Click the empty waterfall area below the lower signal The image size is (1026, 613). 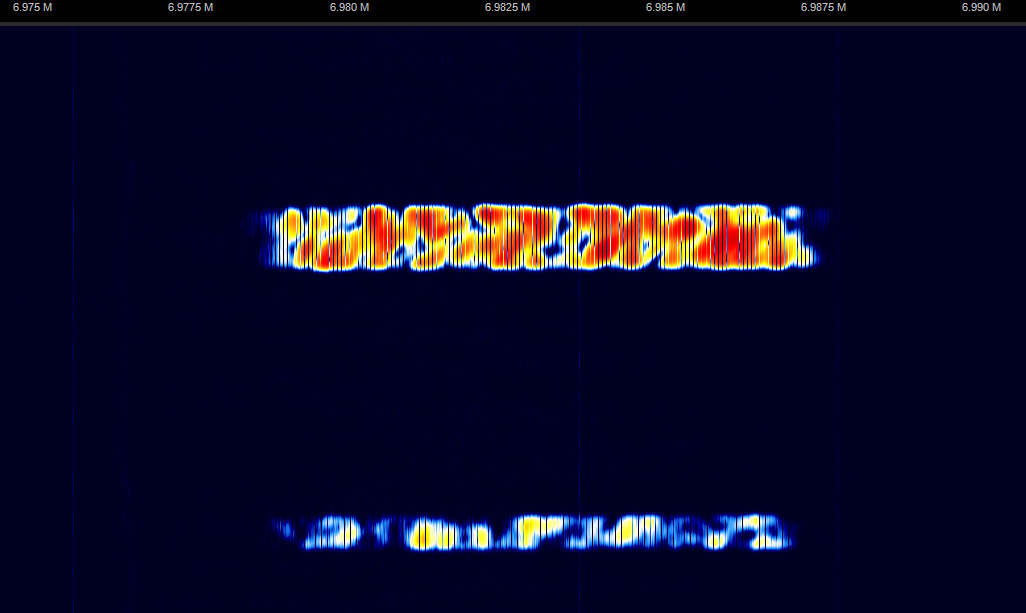[540, 585]
